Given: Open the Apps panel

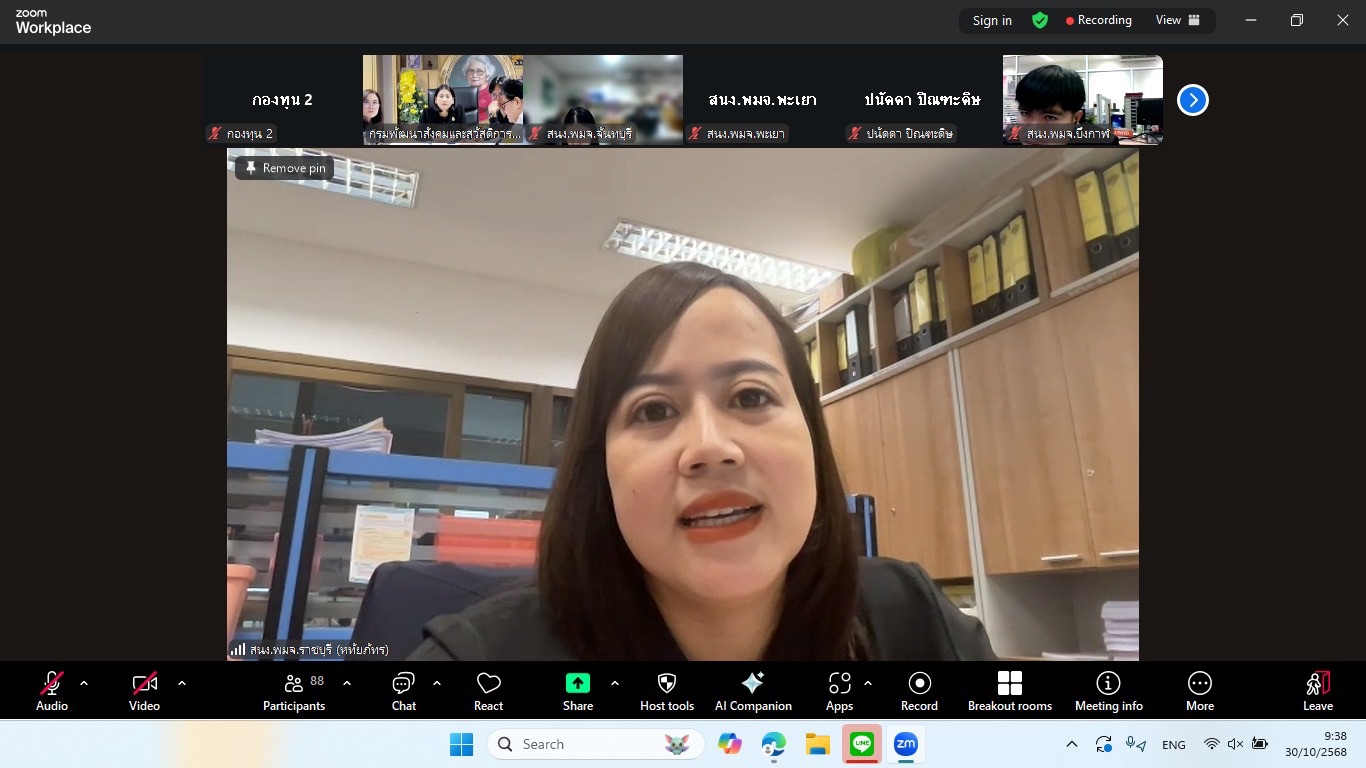Looking at the screenshot, I should tap(839, 690).
